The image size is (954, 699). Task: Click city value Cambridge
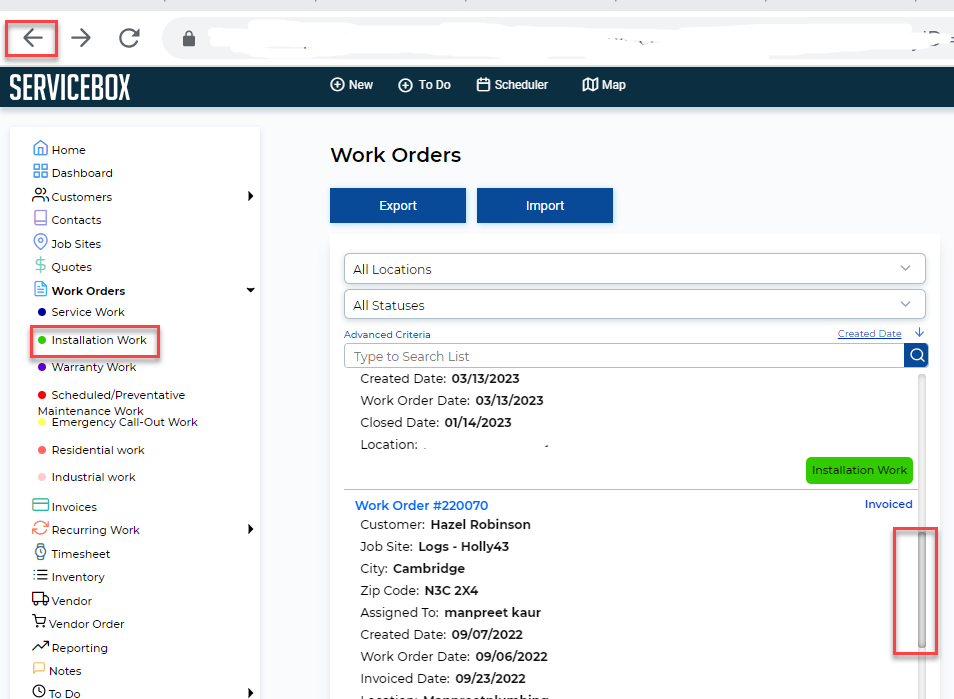[429, 569]
